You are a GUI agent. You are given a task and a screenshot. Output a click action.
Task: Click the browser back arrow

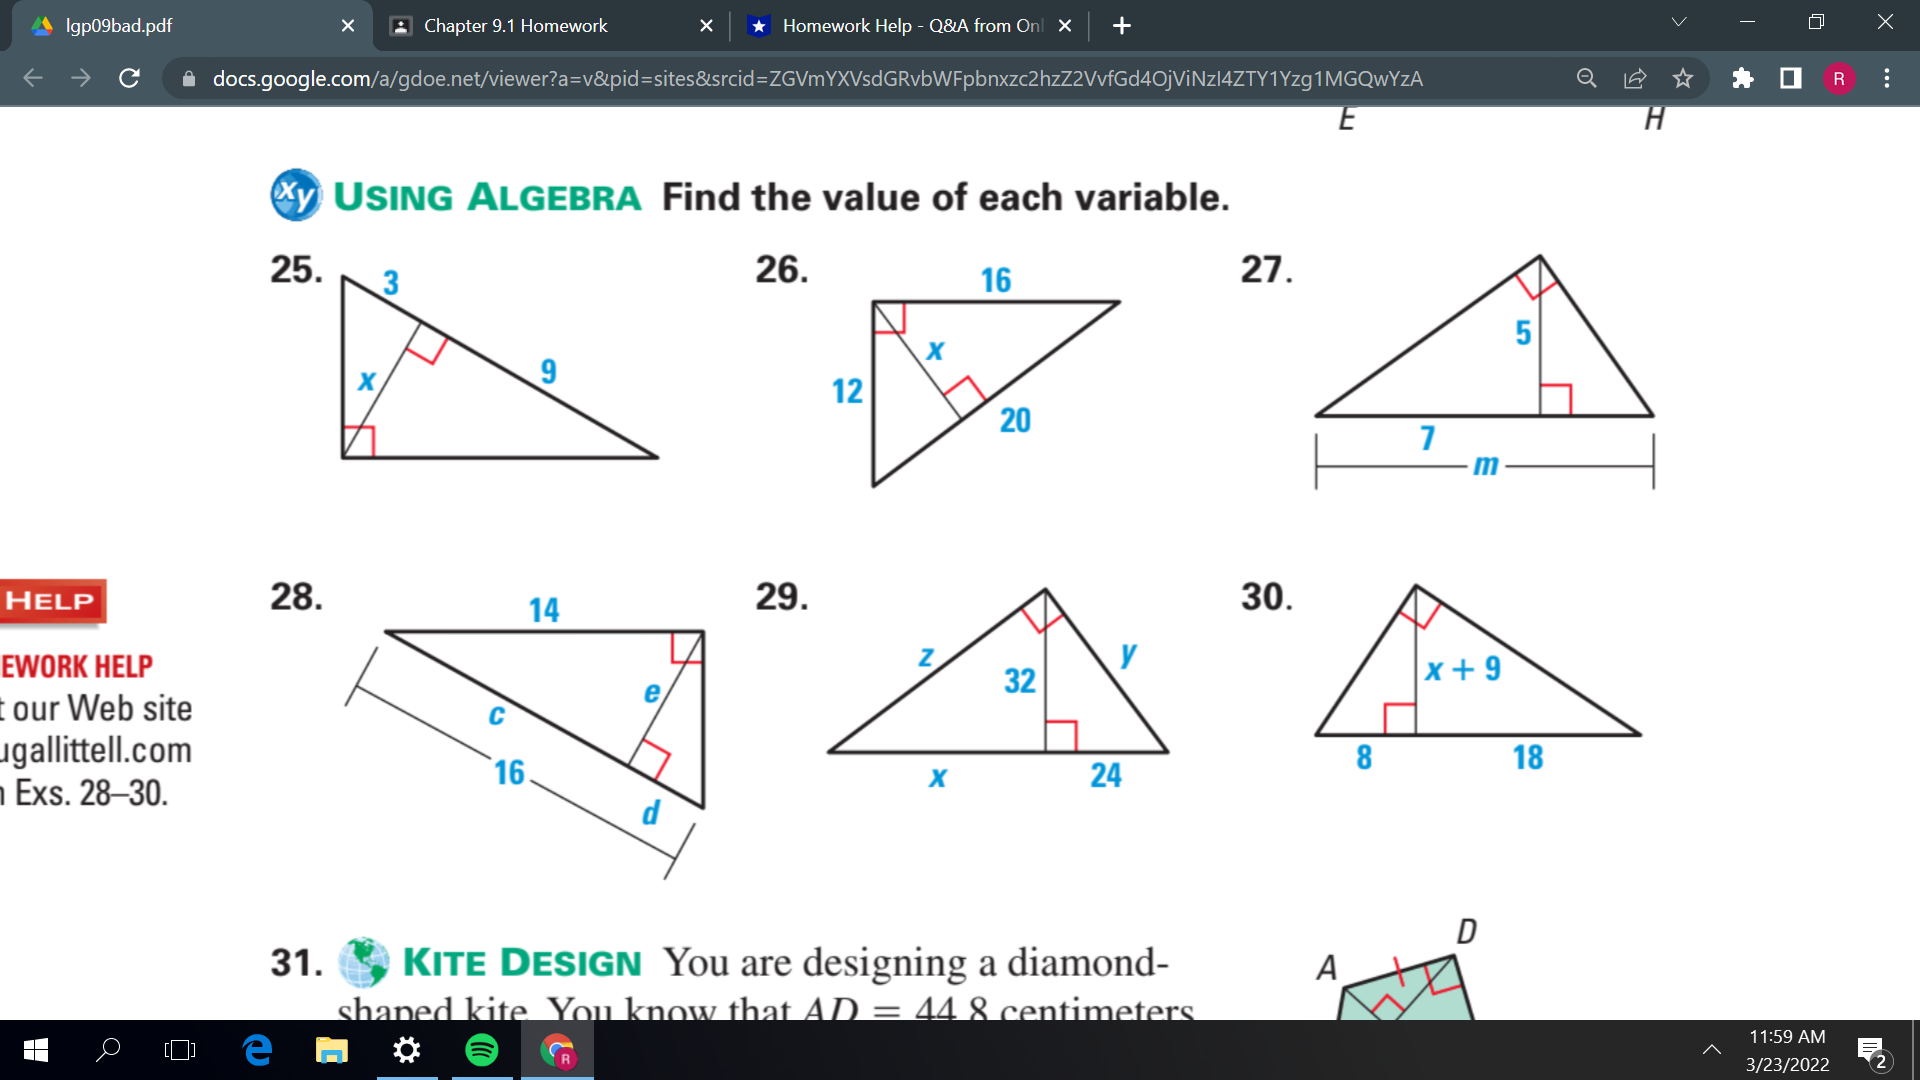[32, 78]
